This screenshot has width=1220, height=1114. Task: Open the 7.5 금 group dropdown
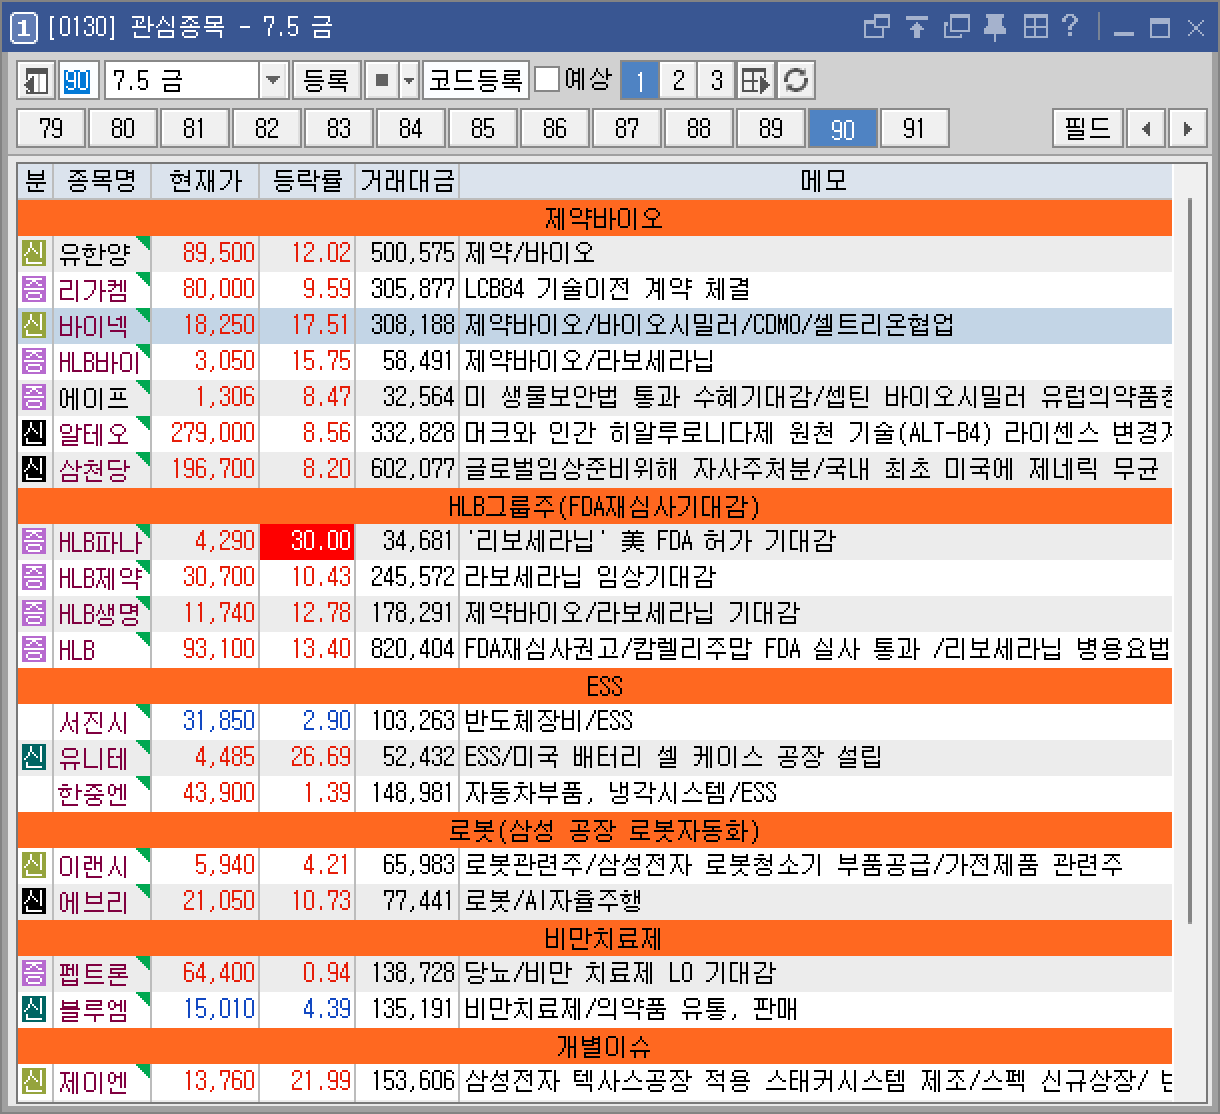pos(273,81)
